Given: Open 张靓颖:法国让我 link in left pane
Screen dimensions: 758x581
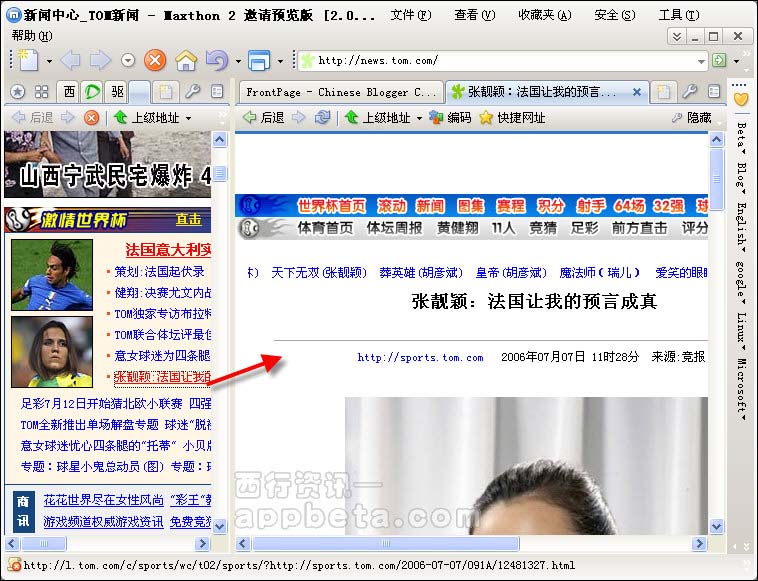Looking at the screenshot, I should coord(162,377).
